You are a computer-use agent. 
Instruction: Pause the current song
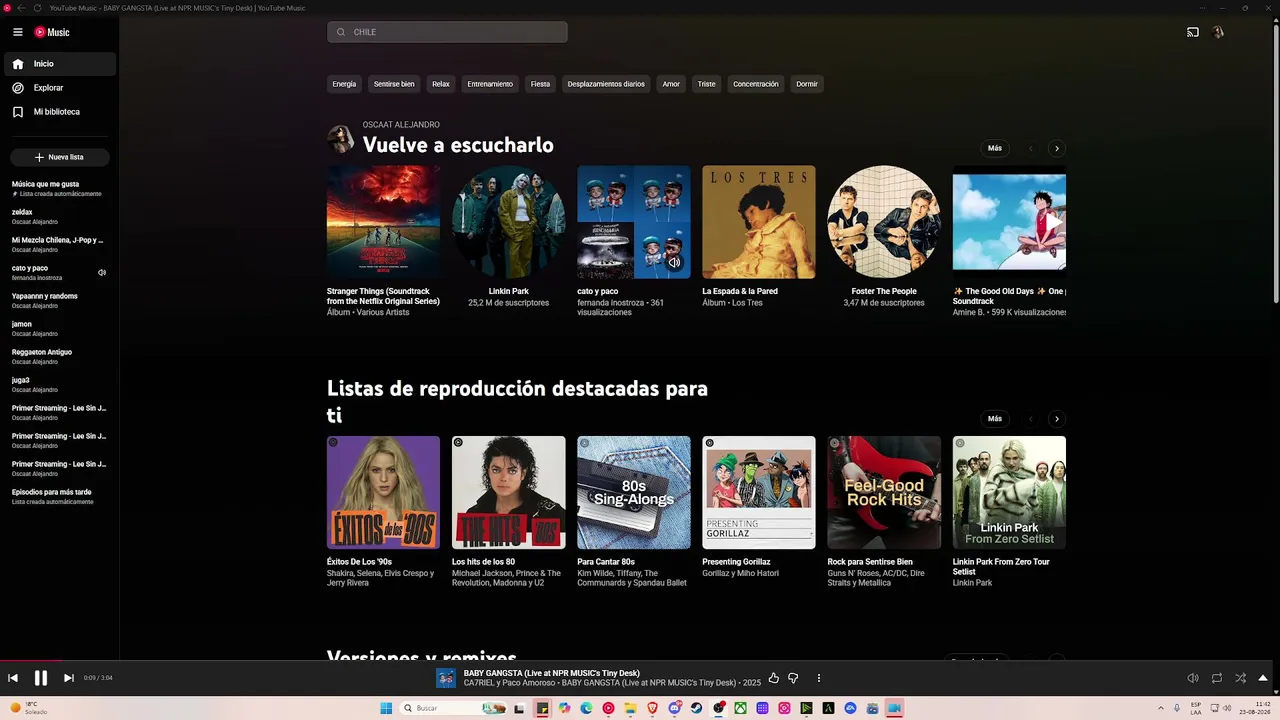coord(41,678)
